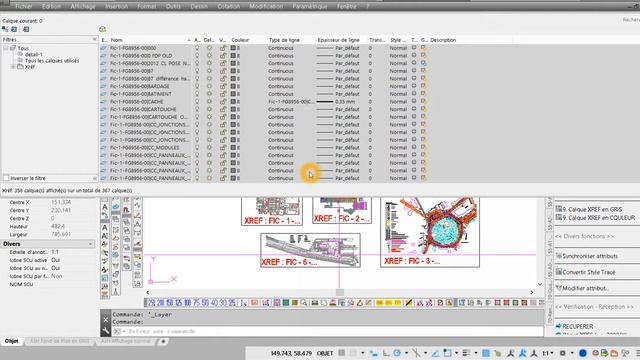The height and width of the screenshot is (360, 640).
Task: Open the Fichier menu
Action: click(x=24, y=7)
